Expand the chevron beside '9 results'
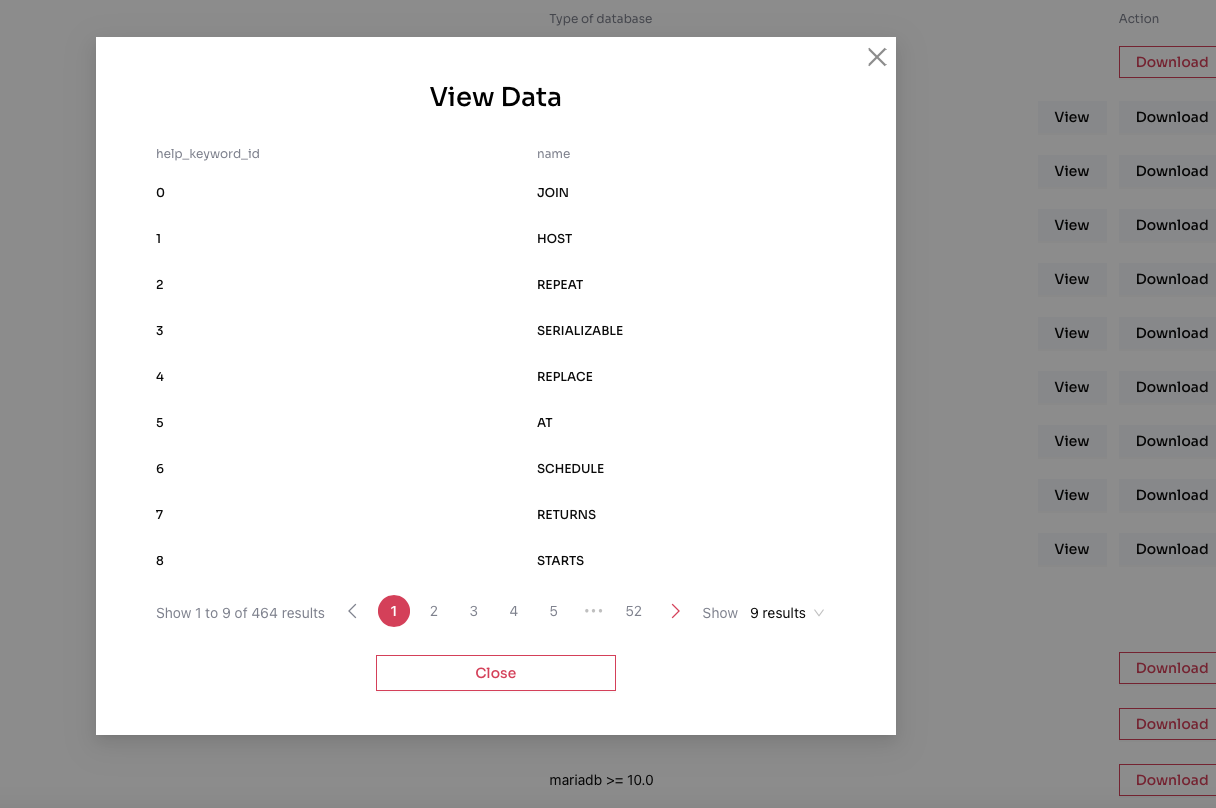This screenshot has height=808, width=1216. pos(819,613)
